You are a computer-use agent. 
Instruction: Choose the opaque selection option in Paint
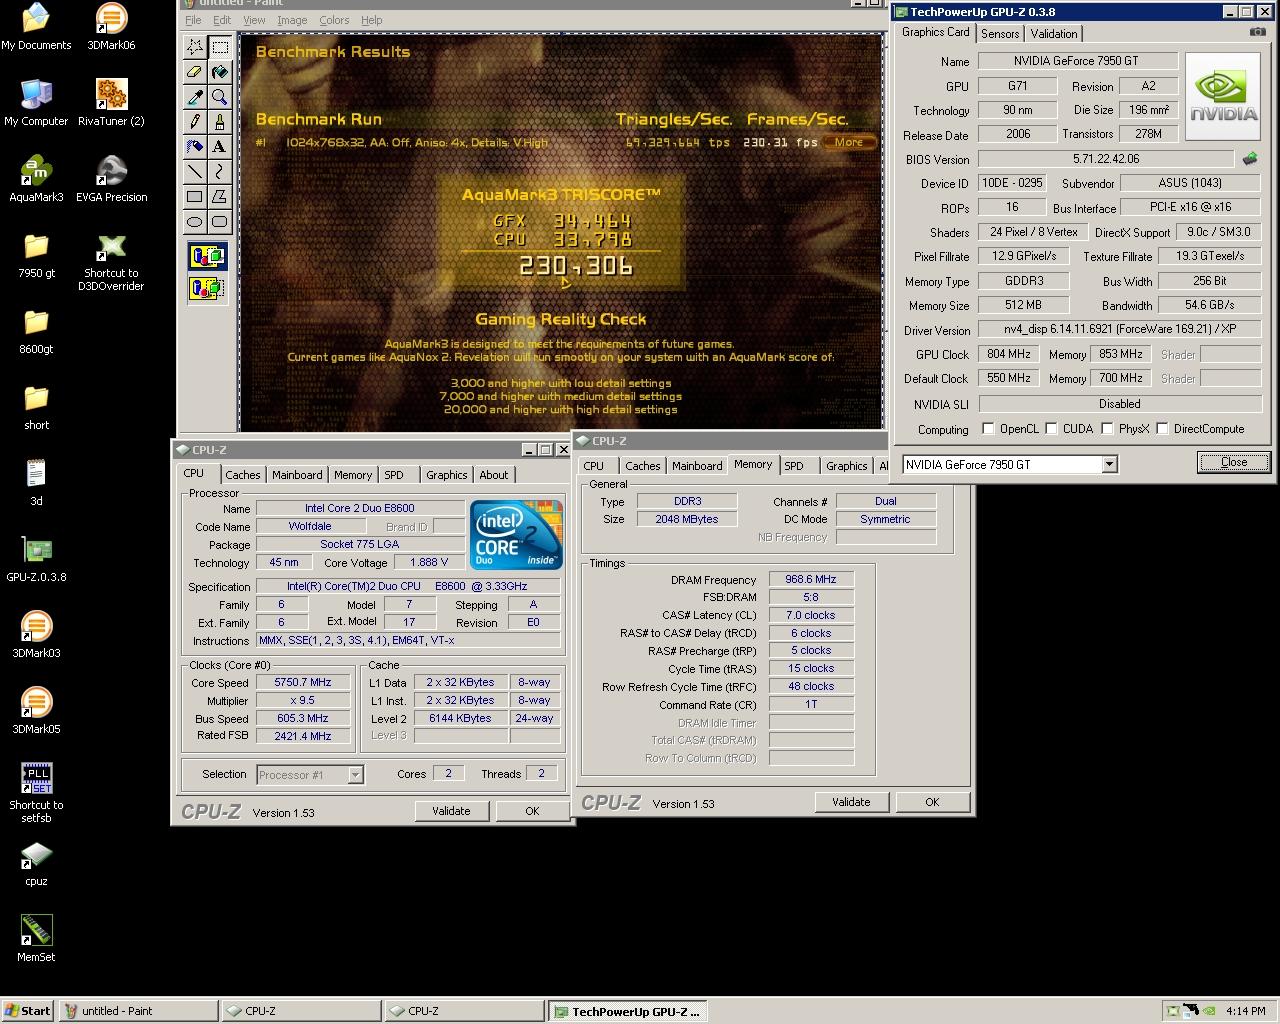pos(207,256)
